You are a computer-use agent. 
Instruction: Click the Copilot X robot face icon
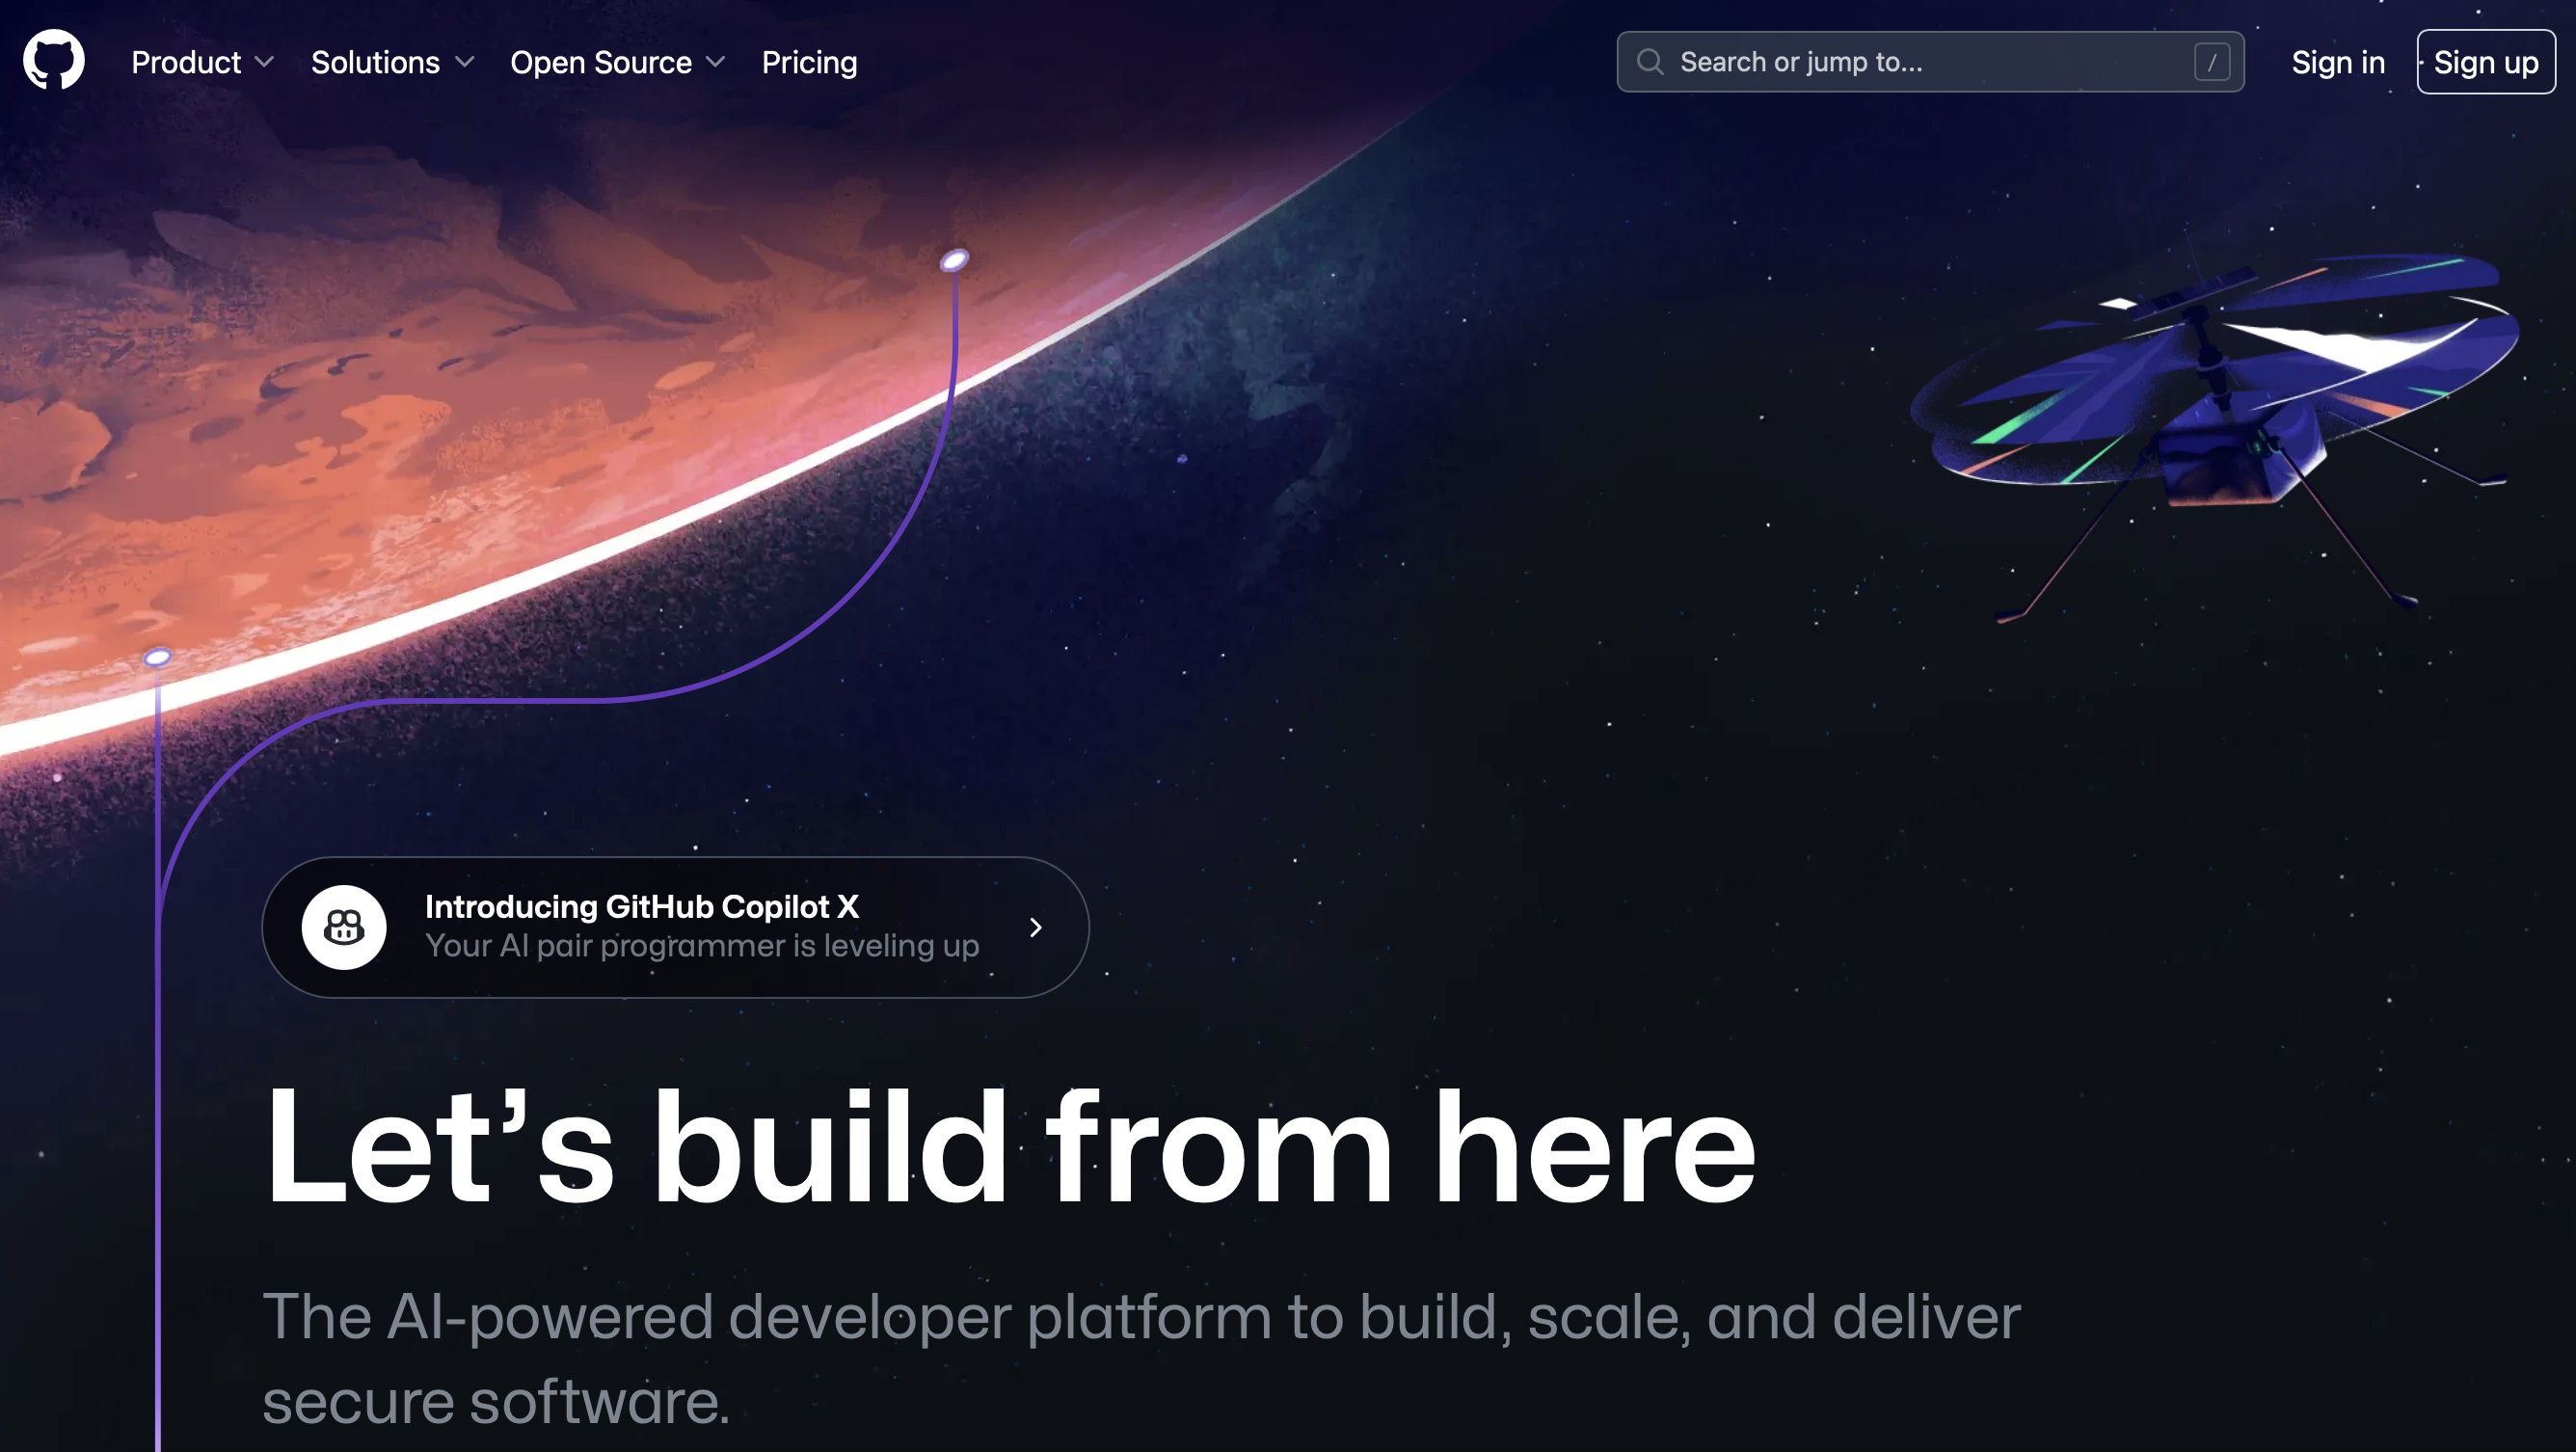pyautogui.click(x=343, y=925)
